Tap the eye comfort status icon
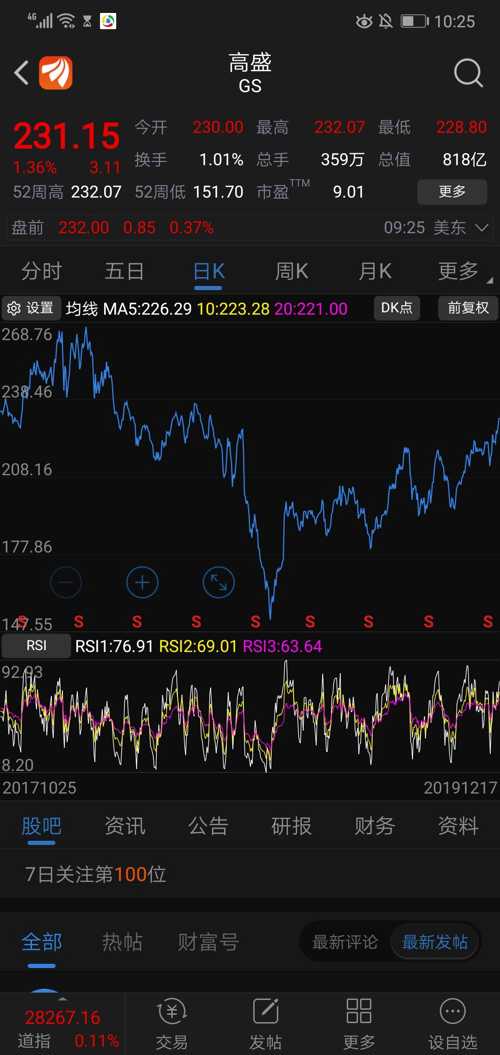500x1055 pixels. tap(363, 22)
